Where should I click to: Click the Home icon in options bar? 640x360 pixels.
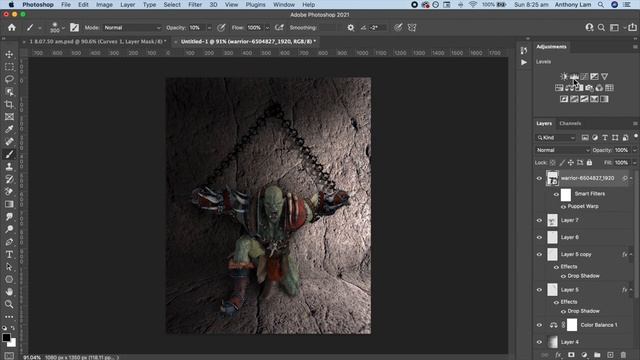[12, 27]
